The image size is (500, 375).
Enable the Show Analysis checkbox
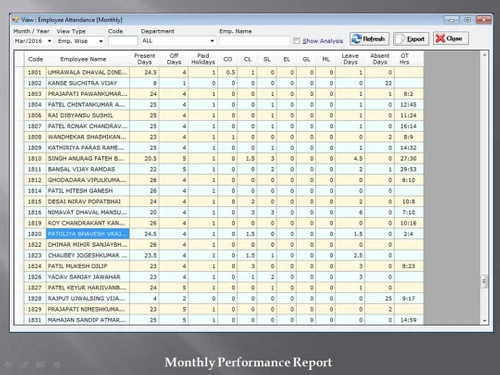(x=296, y=41)
